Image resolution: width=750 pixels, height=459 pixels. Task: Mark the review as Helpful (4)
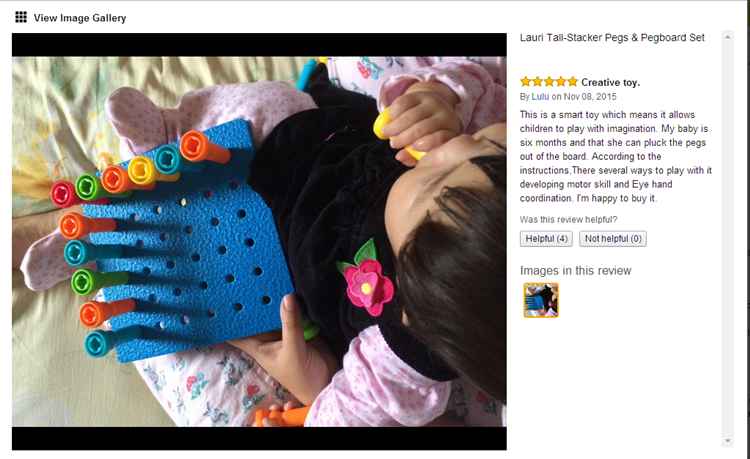point(546,239)
